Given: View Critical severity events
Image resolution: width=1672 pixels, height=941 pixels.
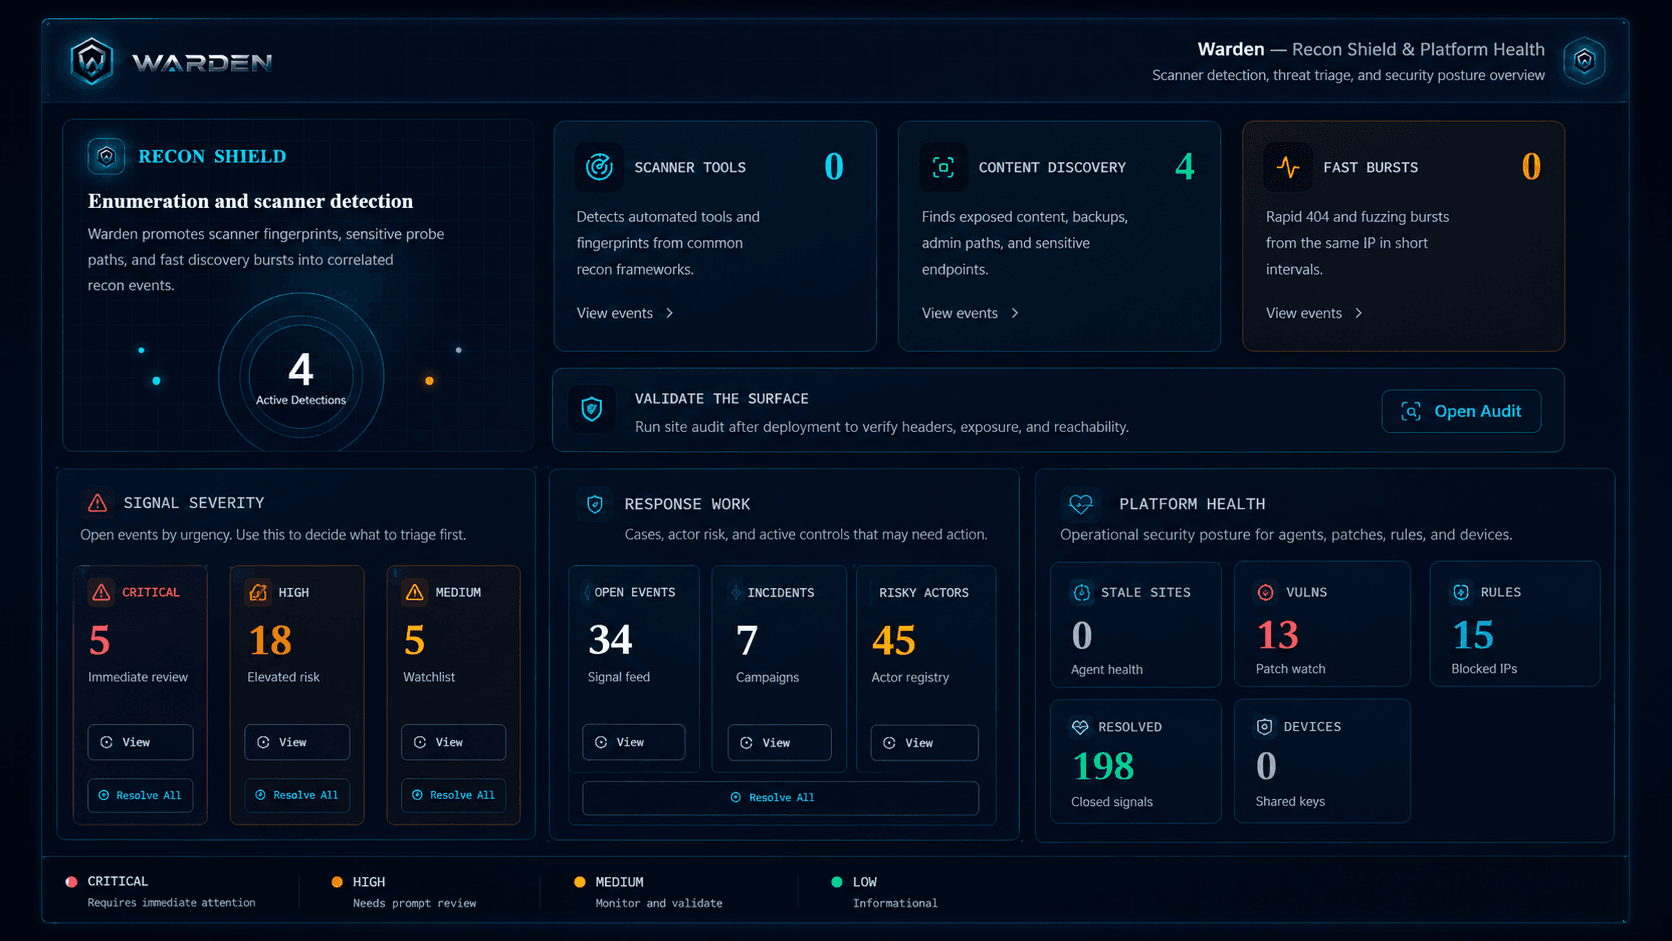Looking at the screenshot, I should (140, 742).
